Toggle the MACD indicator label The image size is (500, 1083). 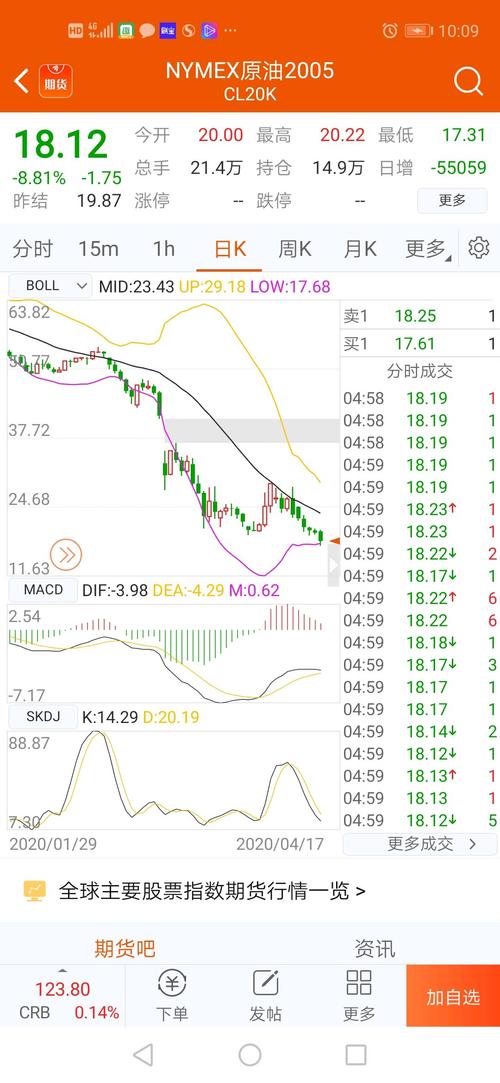(x=43, y=589)
